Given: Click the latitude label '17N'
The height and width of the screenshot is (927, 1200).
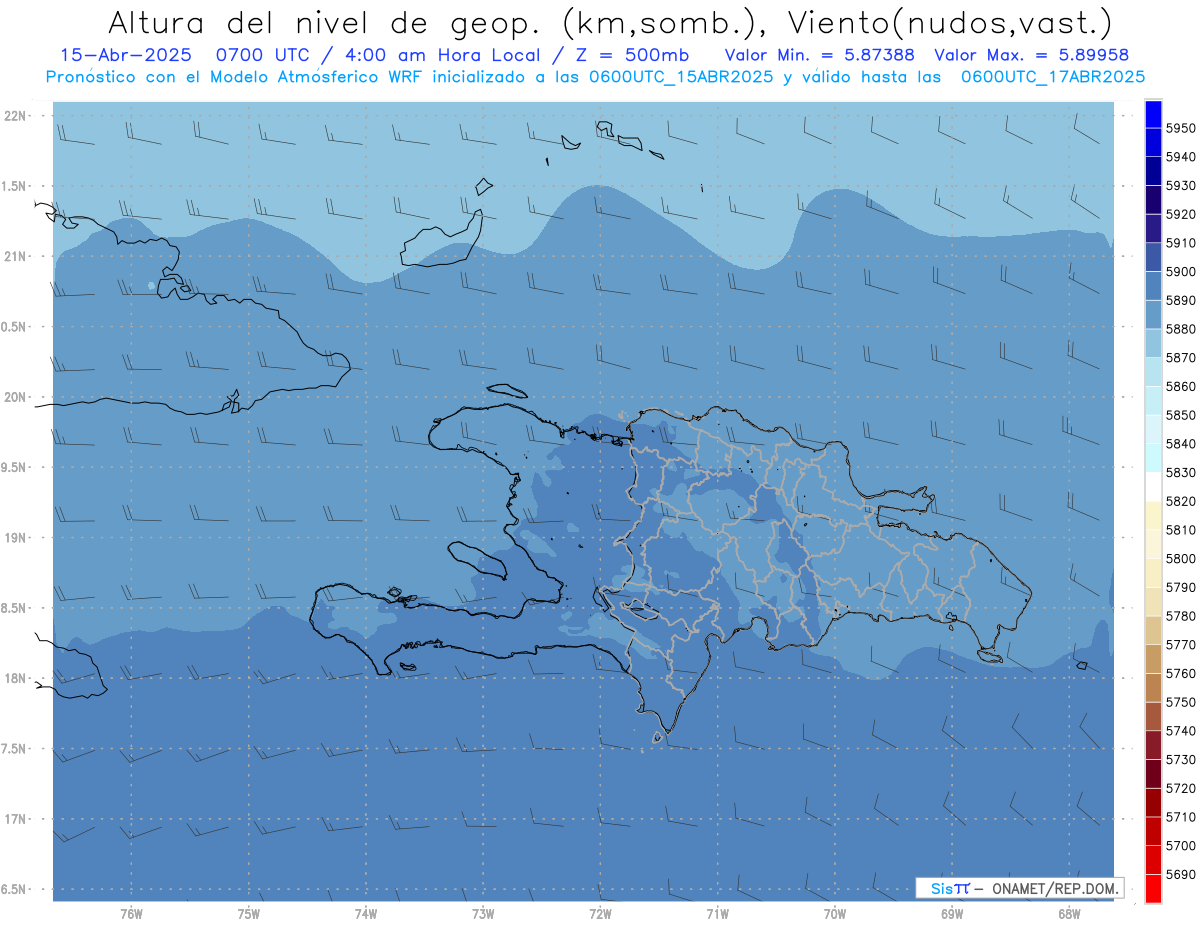Looking at the screenshot, I should [x=15, y=819].
